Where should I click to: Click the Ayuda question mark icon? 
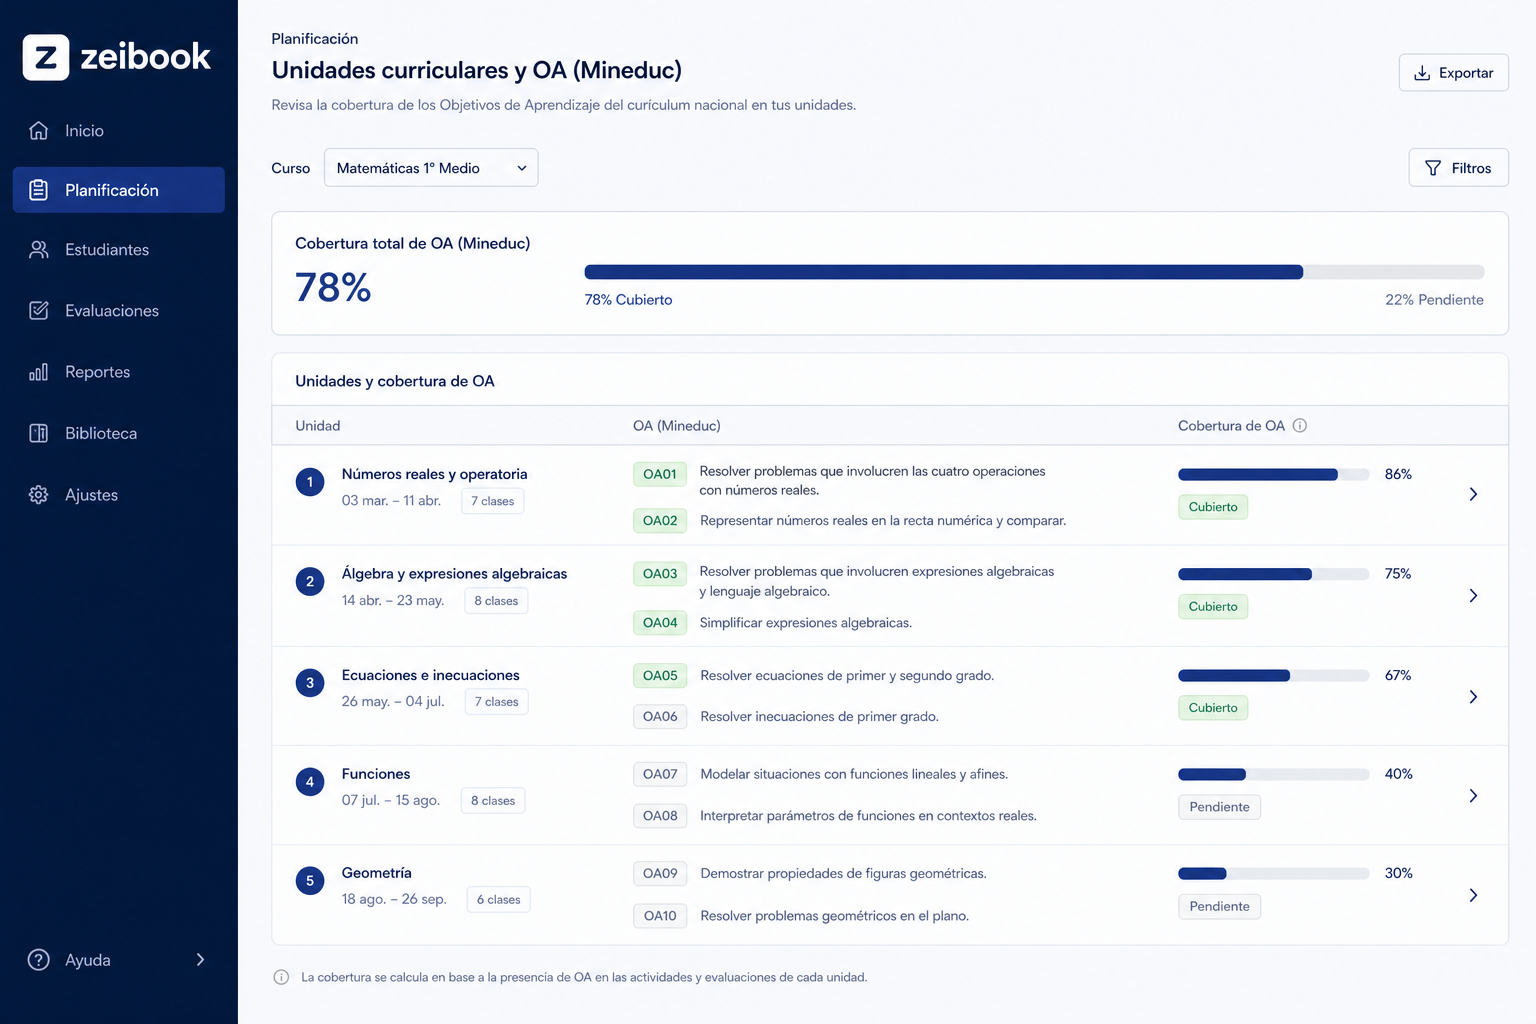pos(39,960)
